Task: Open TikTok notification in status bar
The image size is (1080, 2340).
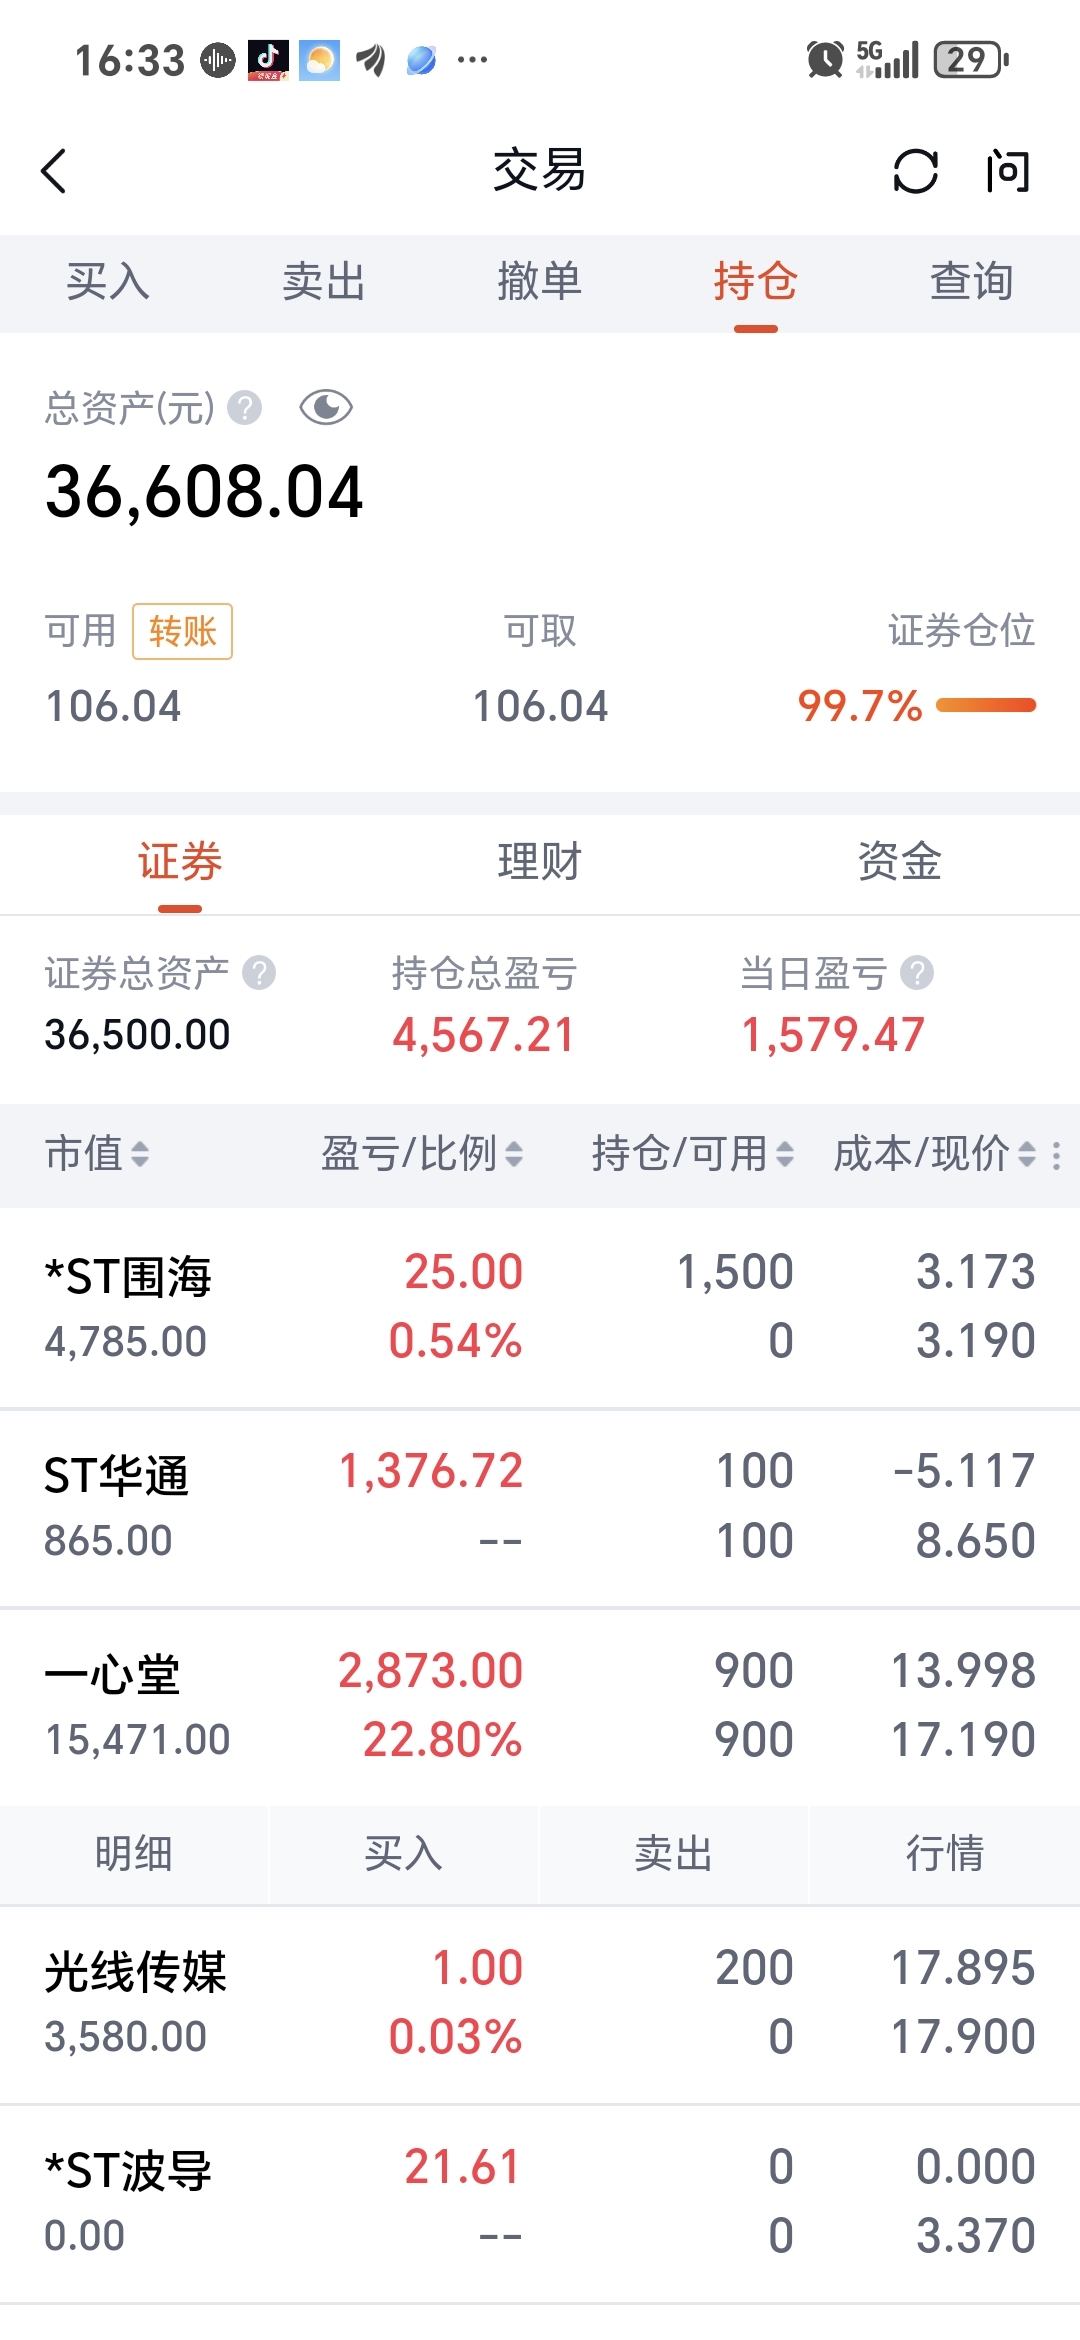Action: (268, 60)
